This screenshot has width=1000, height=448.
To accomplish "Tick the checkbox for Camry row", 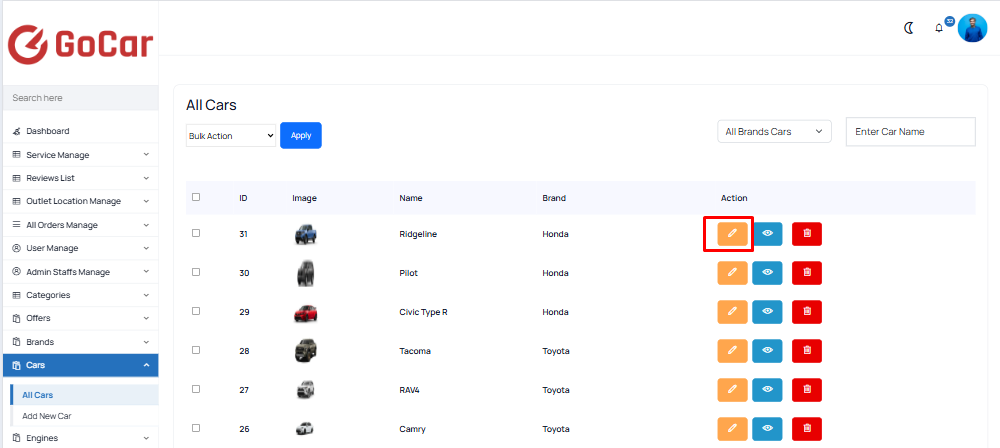I will [x=196, y=428].
